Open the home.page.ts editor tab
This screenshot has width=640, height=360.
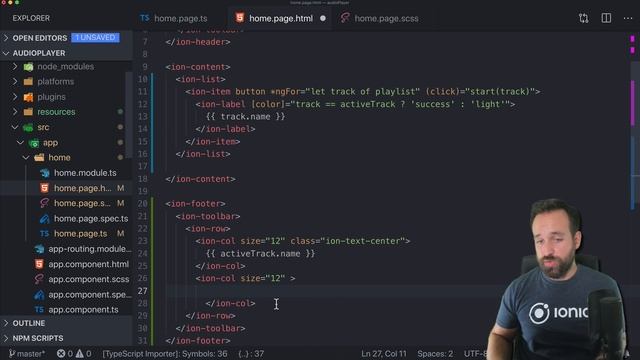pyautogui.click(x=174, y=18)
